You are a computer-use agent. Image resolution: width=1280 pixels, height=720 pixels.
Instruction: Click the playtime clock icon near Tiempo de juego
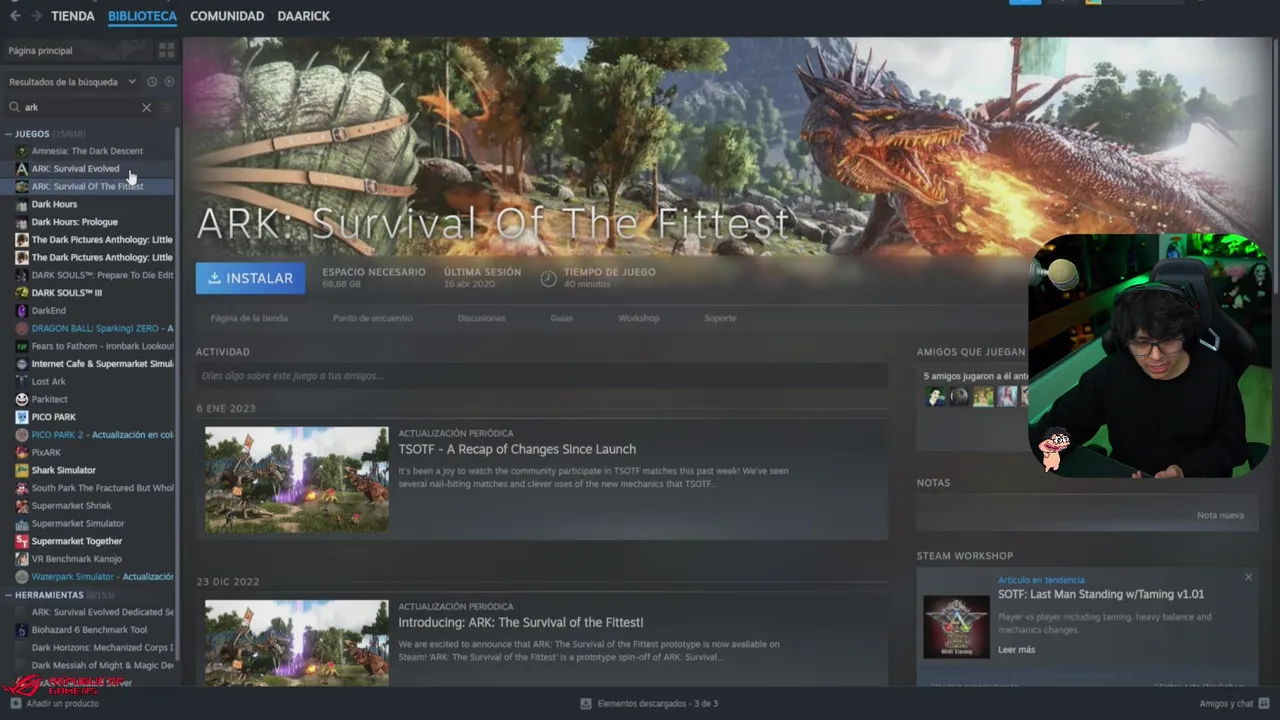coord(548,278)
